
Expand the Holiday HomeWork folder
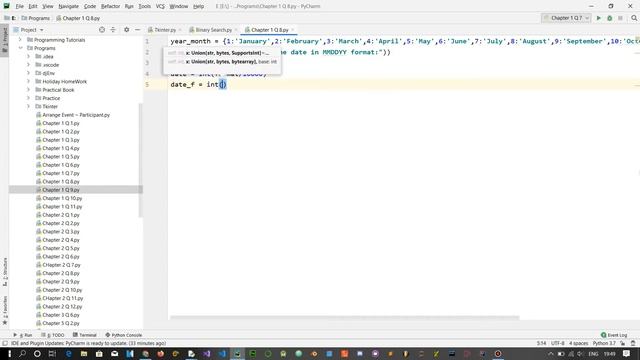coord(29,82)
